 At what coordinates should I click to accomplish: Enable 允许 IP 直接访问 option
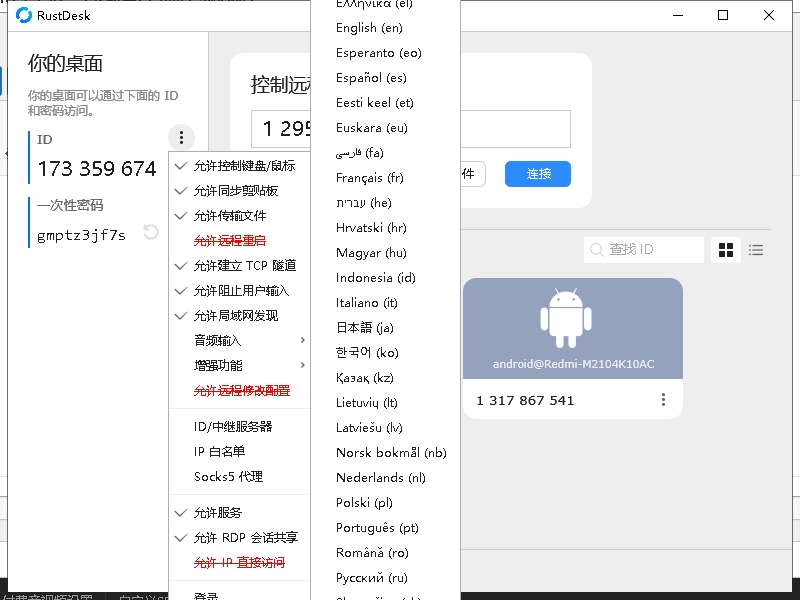point(240,563)
